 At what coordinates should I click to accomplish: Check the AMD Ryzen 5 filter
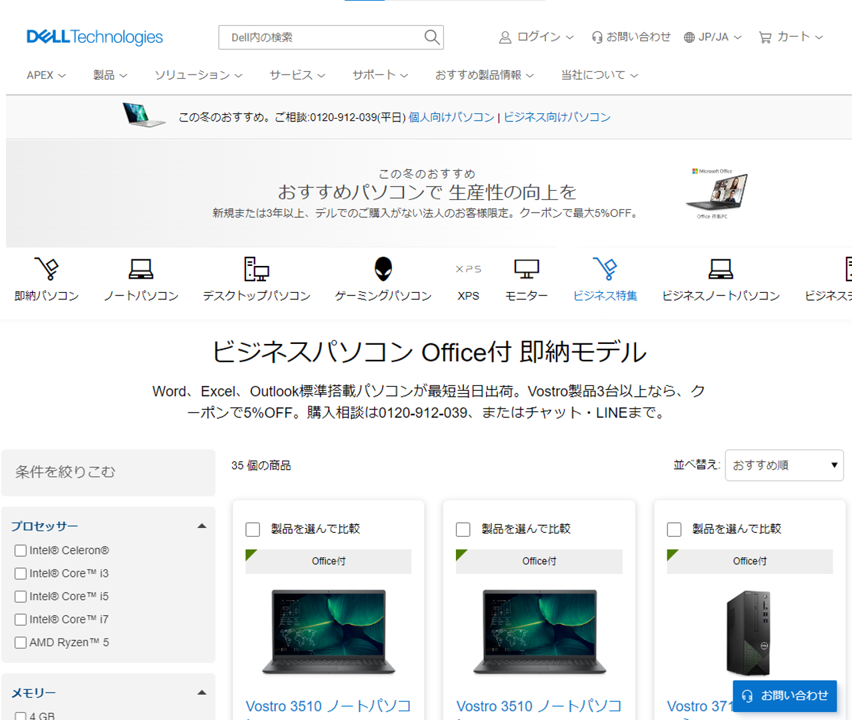(21, 642)
